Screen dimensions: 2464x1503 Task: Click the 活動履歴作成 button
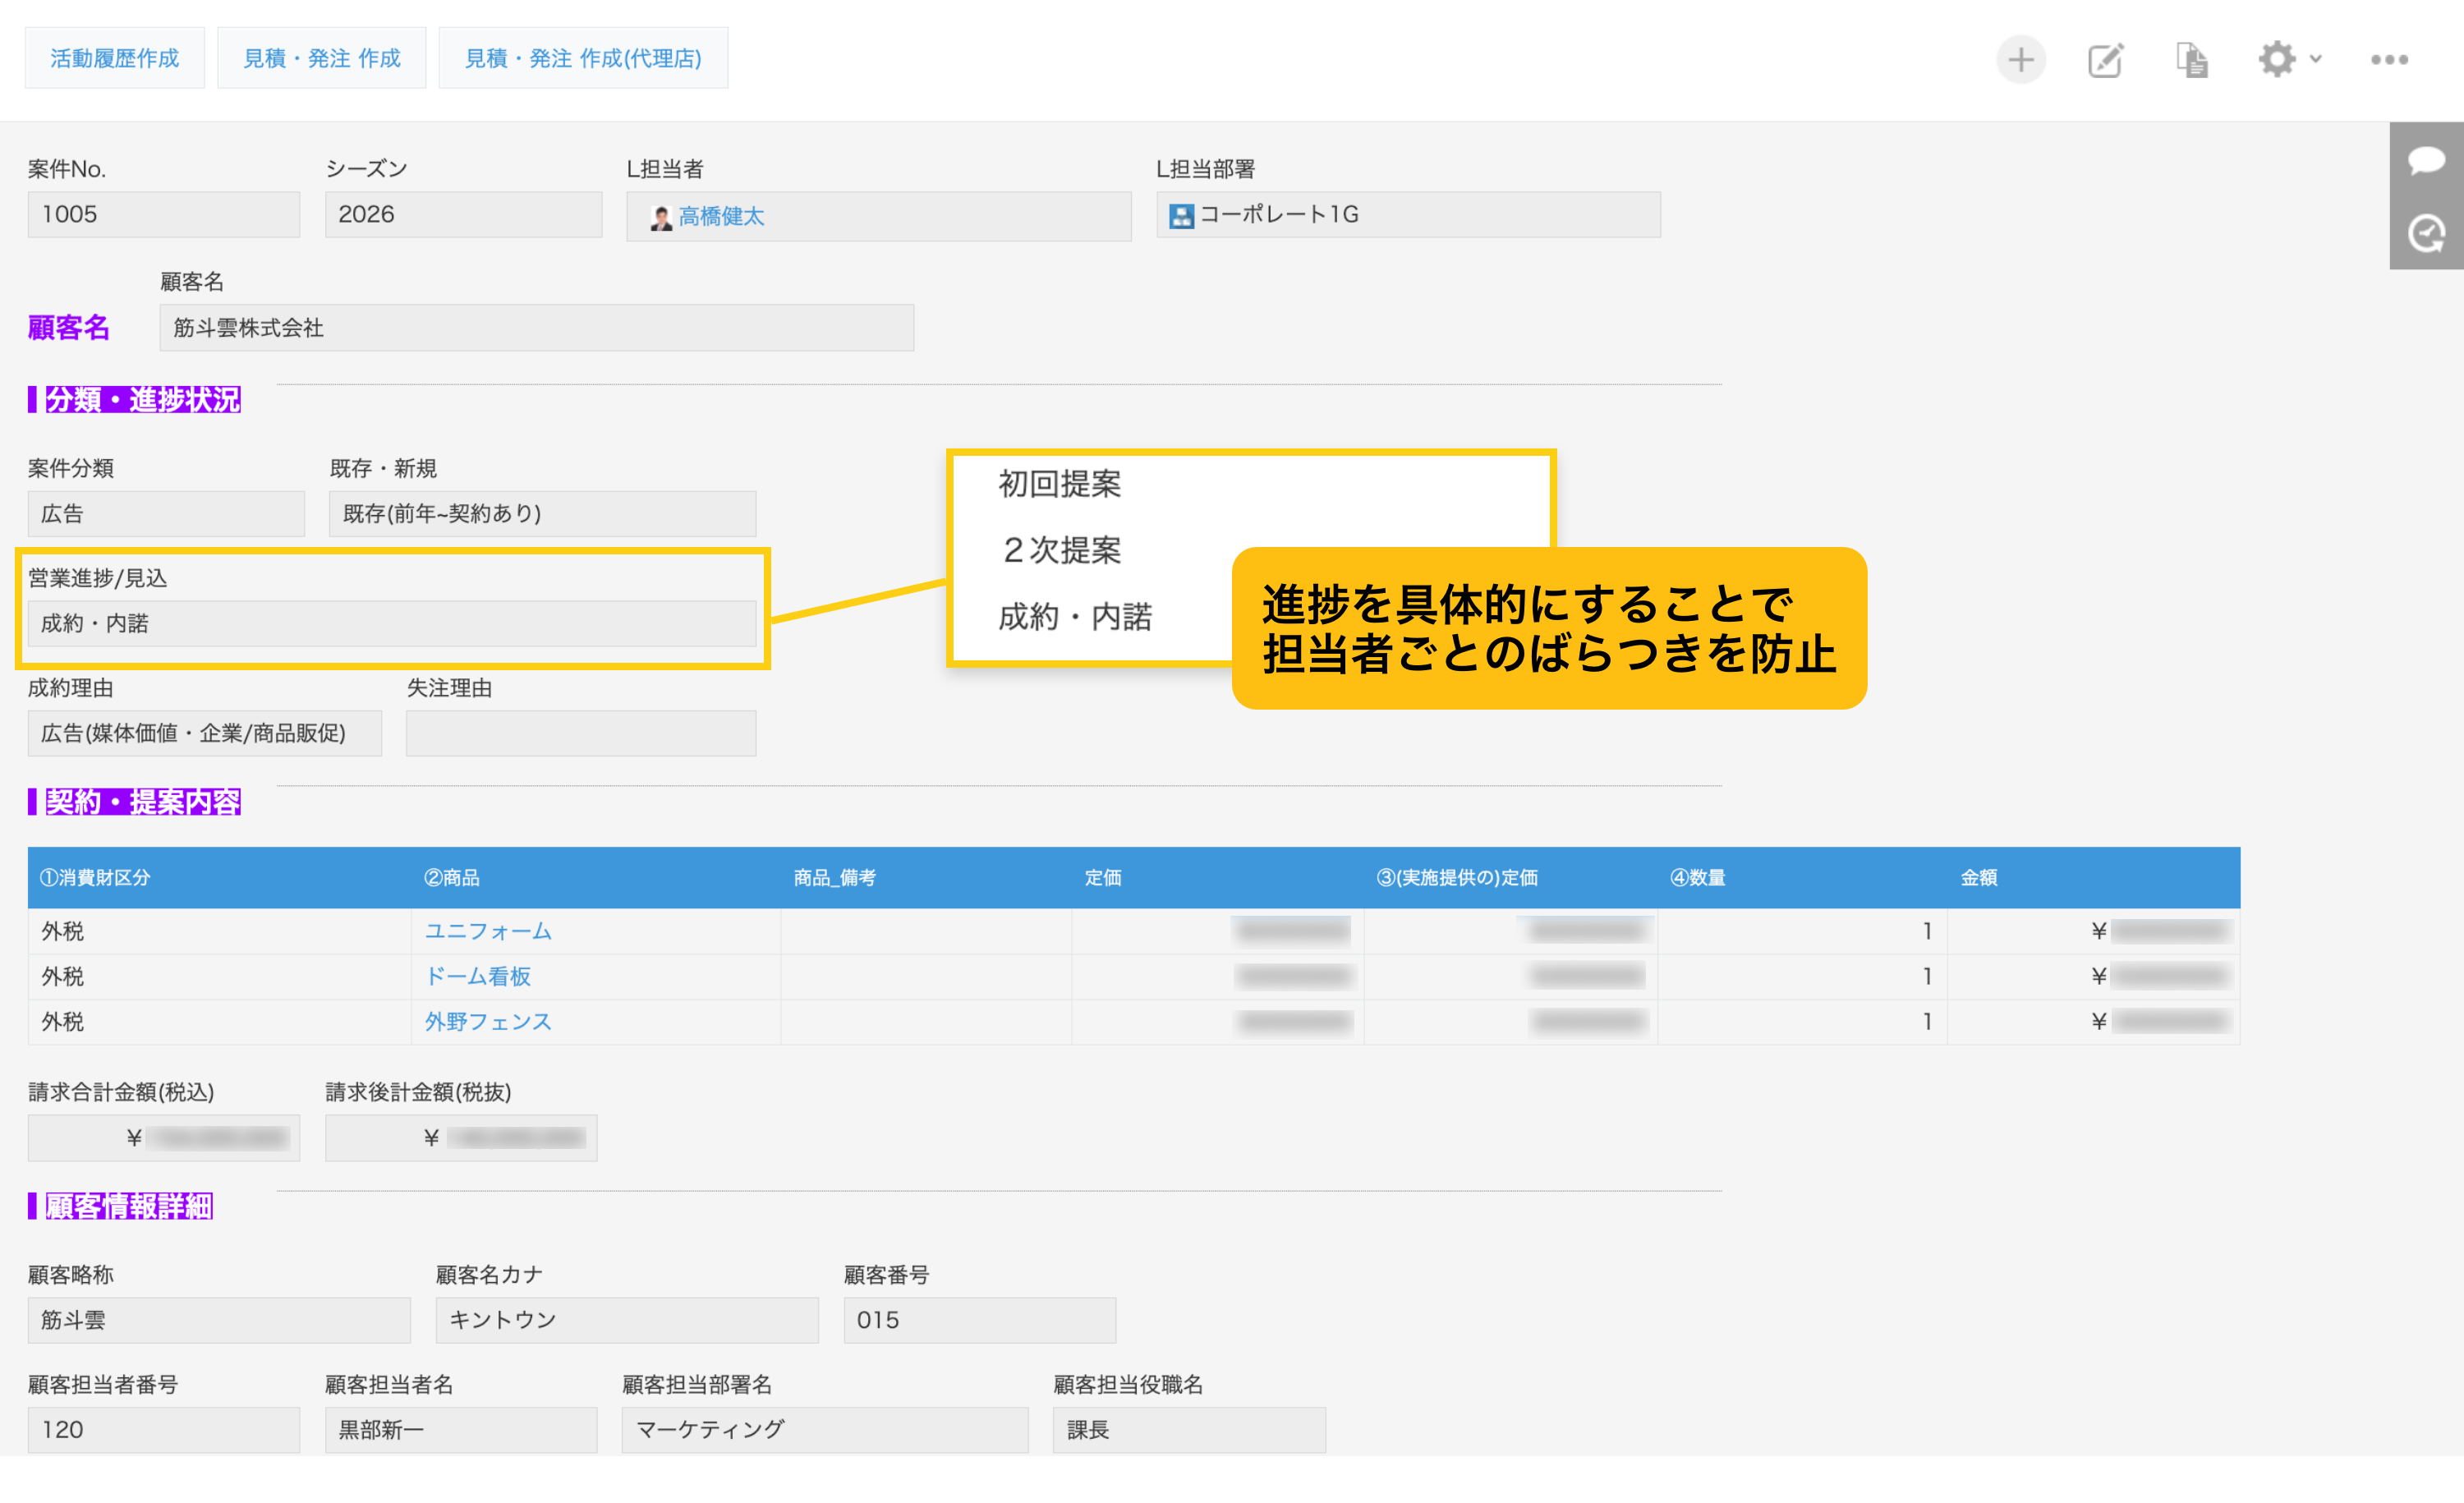click(114, 57)
